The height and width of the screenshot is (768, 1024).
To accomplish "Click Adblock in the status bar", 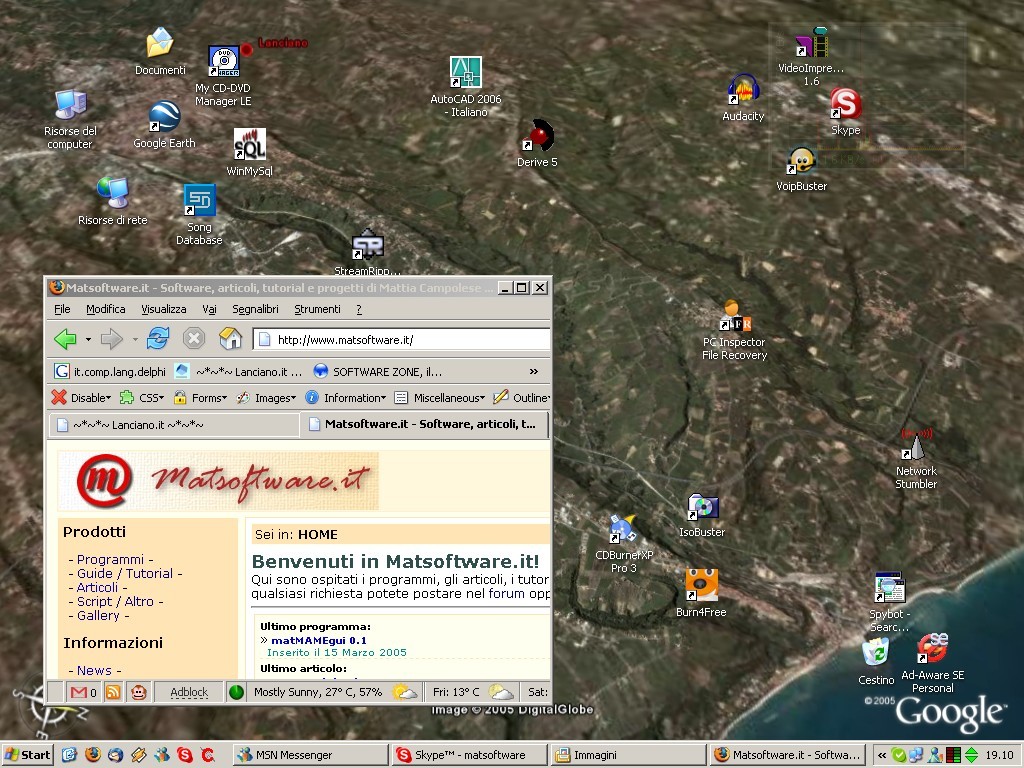I will click(189, 692).
